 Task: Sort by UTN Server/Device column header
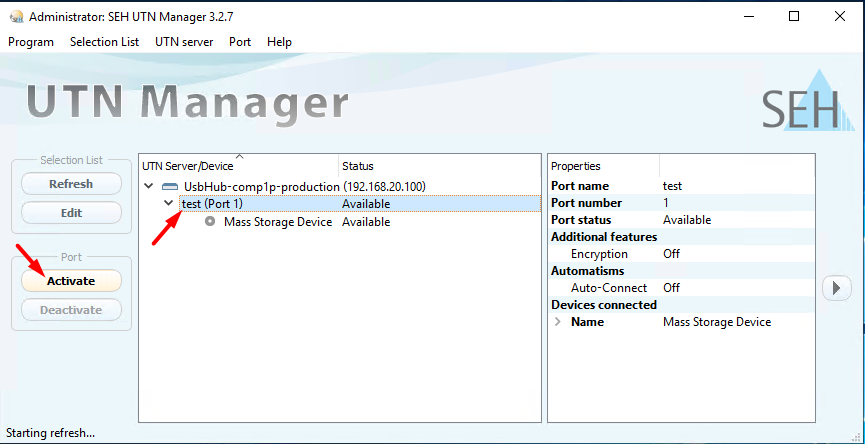[238, 165]
